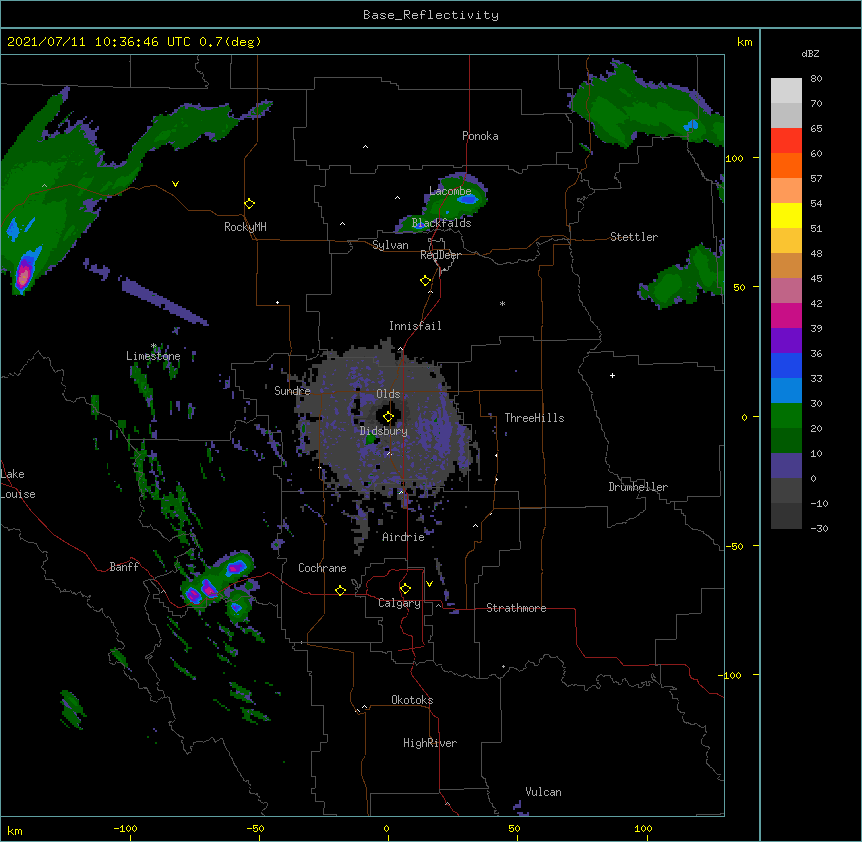Select the orange 57–60 dBZ legend swatch
Image resolution: width=862 pixels, height=842 pixels.
786,165
